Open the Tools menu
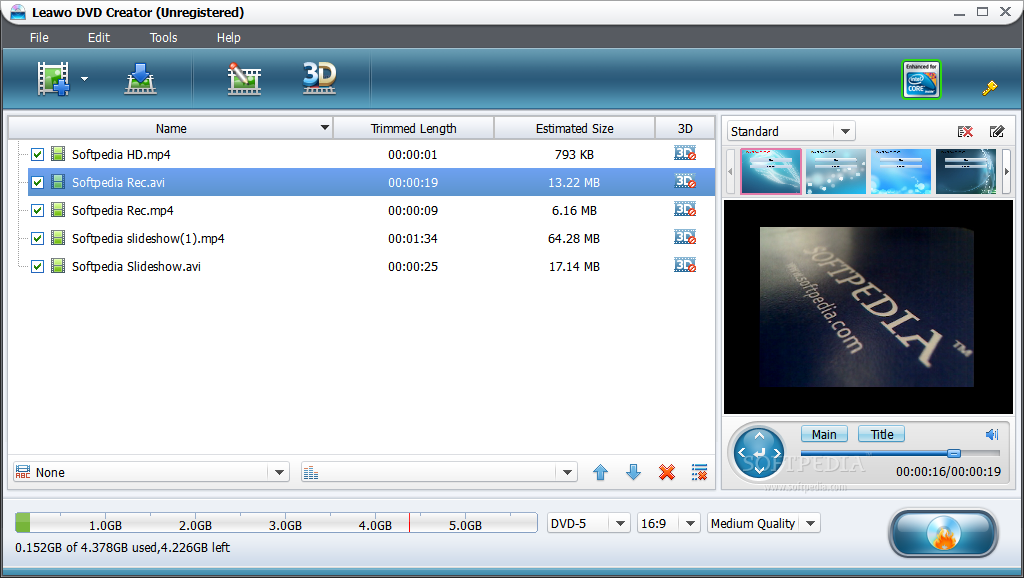1024x578 pixels. pos(163,37)
